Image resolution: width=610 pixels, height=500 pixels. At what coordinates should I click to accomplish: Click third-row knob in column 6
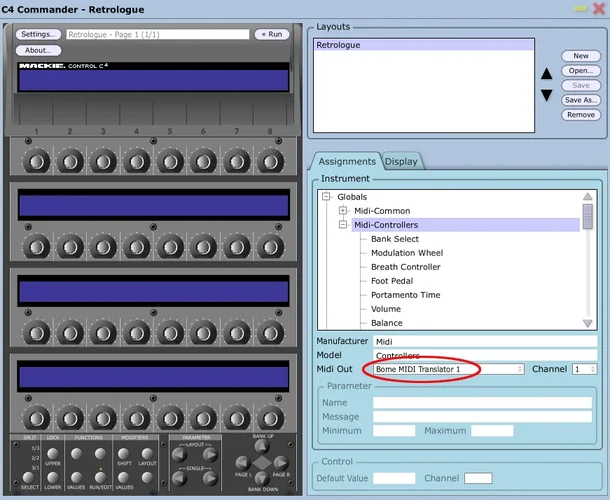[x=203, y=333]
